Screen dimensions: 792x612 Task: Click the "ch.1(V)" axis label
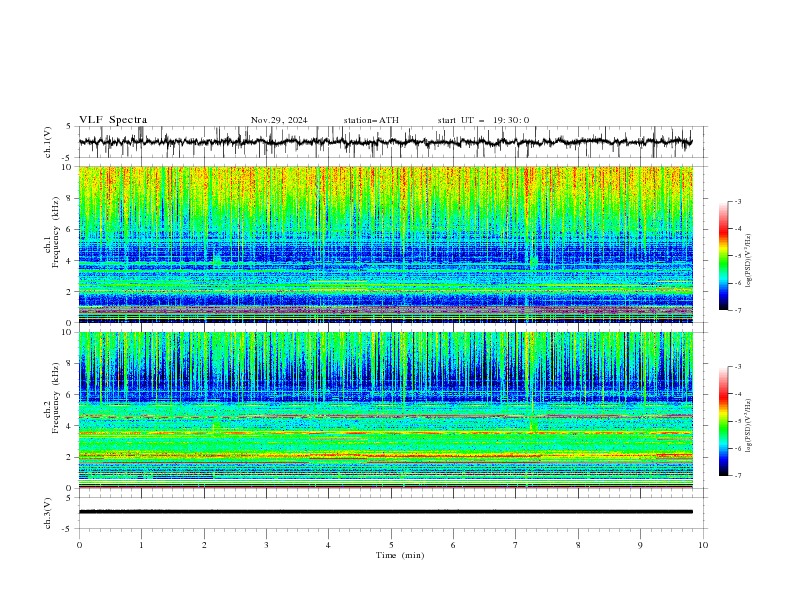(x=48, y=142)
